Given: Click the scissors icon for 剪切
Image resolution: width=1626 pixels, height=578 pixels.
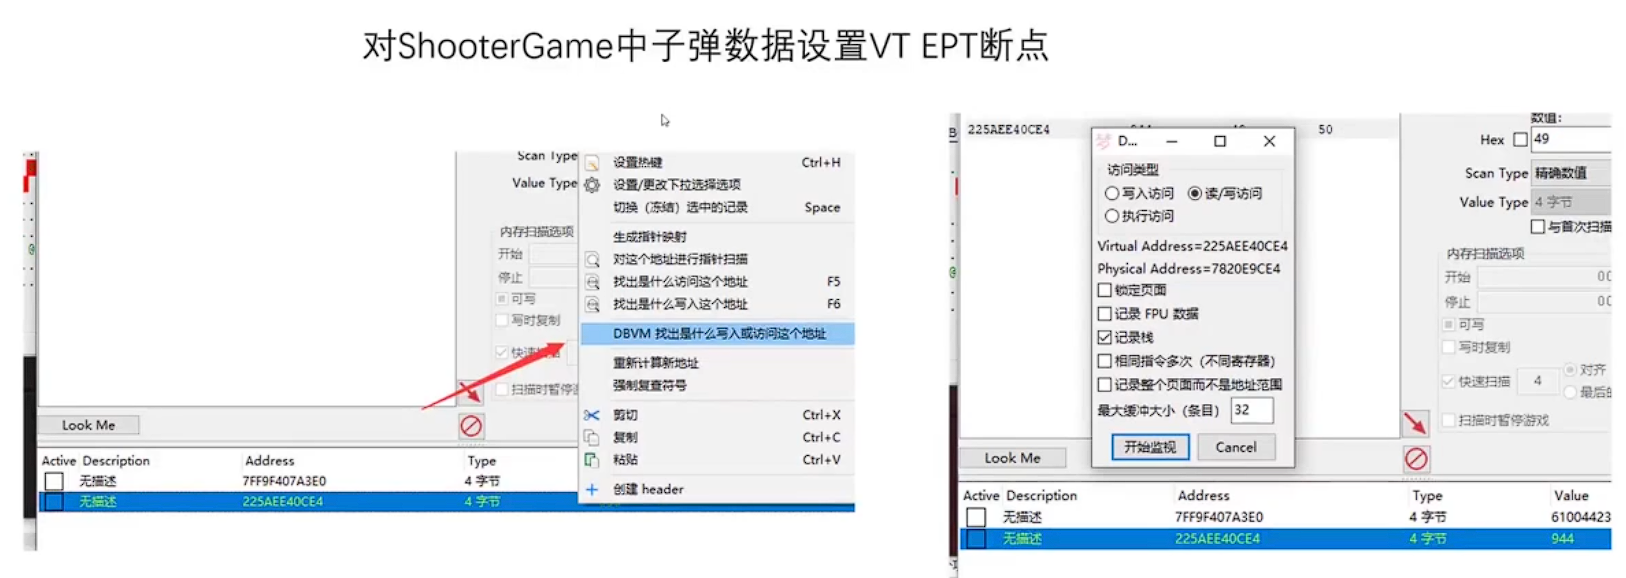Looking at the screenshot, I should [592, 415].
